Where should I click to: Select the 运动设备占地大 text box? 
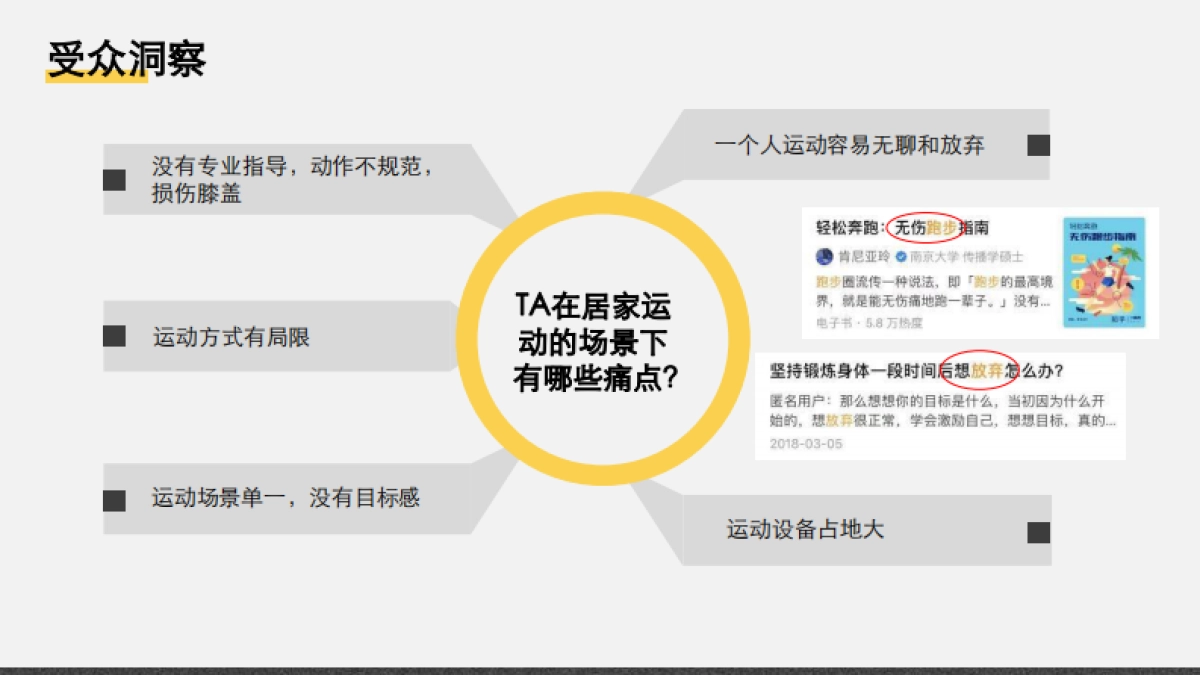pos(805,529)
